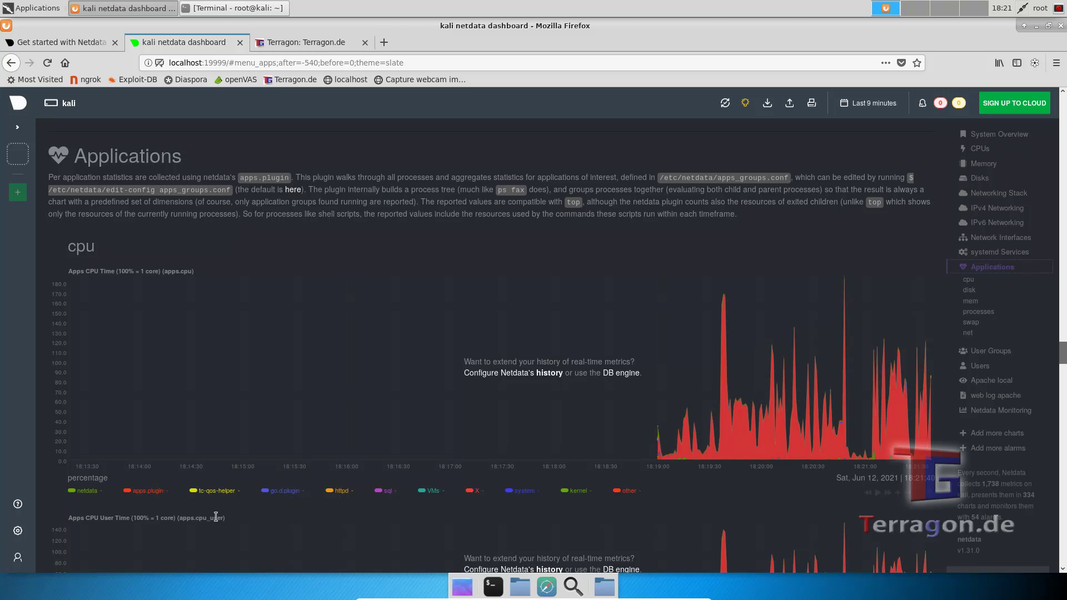The height and width of the screenshot is (600, 1067).
Task: Toggle kernel dimension in cpu legend
Action: (574, 490)
